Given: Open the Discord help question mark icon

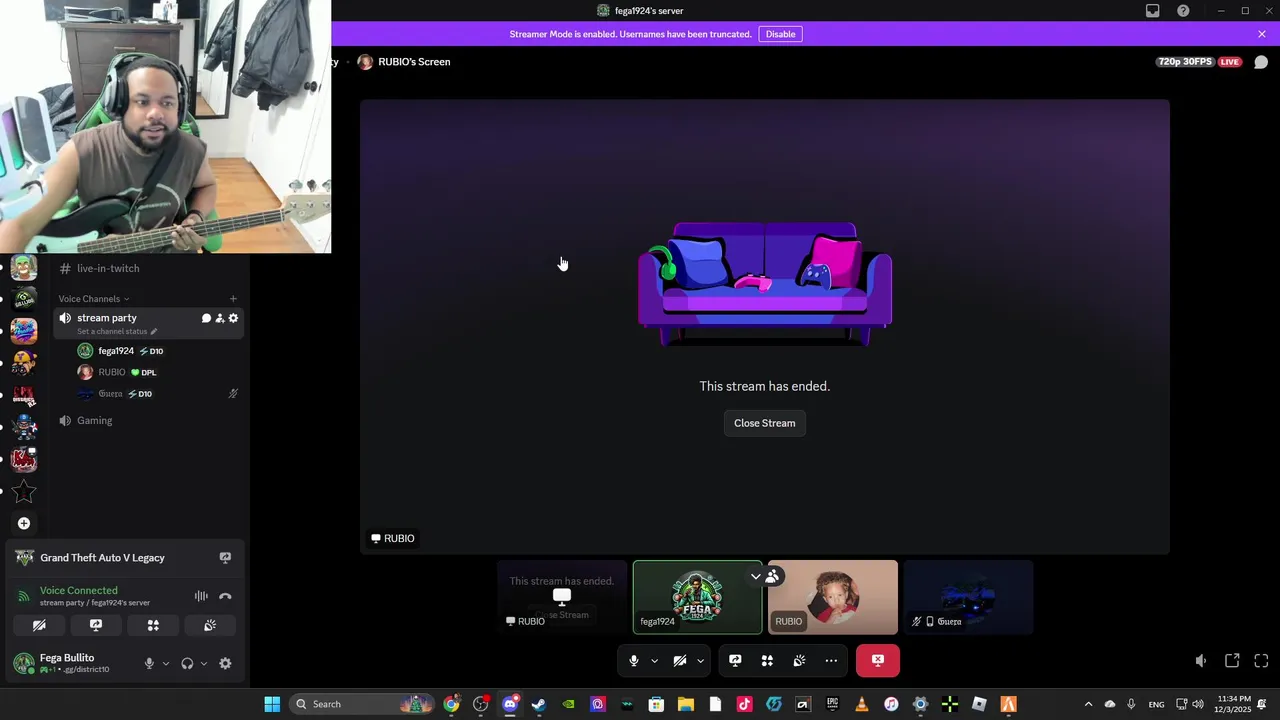Looking at the screenshot, I should [x=1183, y=11].
